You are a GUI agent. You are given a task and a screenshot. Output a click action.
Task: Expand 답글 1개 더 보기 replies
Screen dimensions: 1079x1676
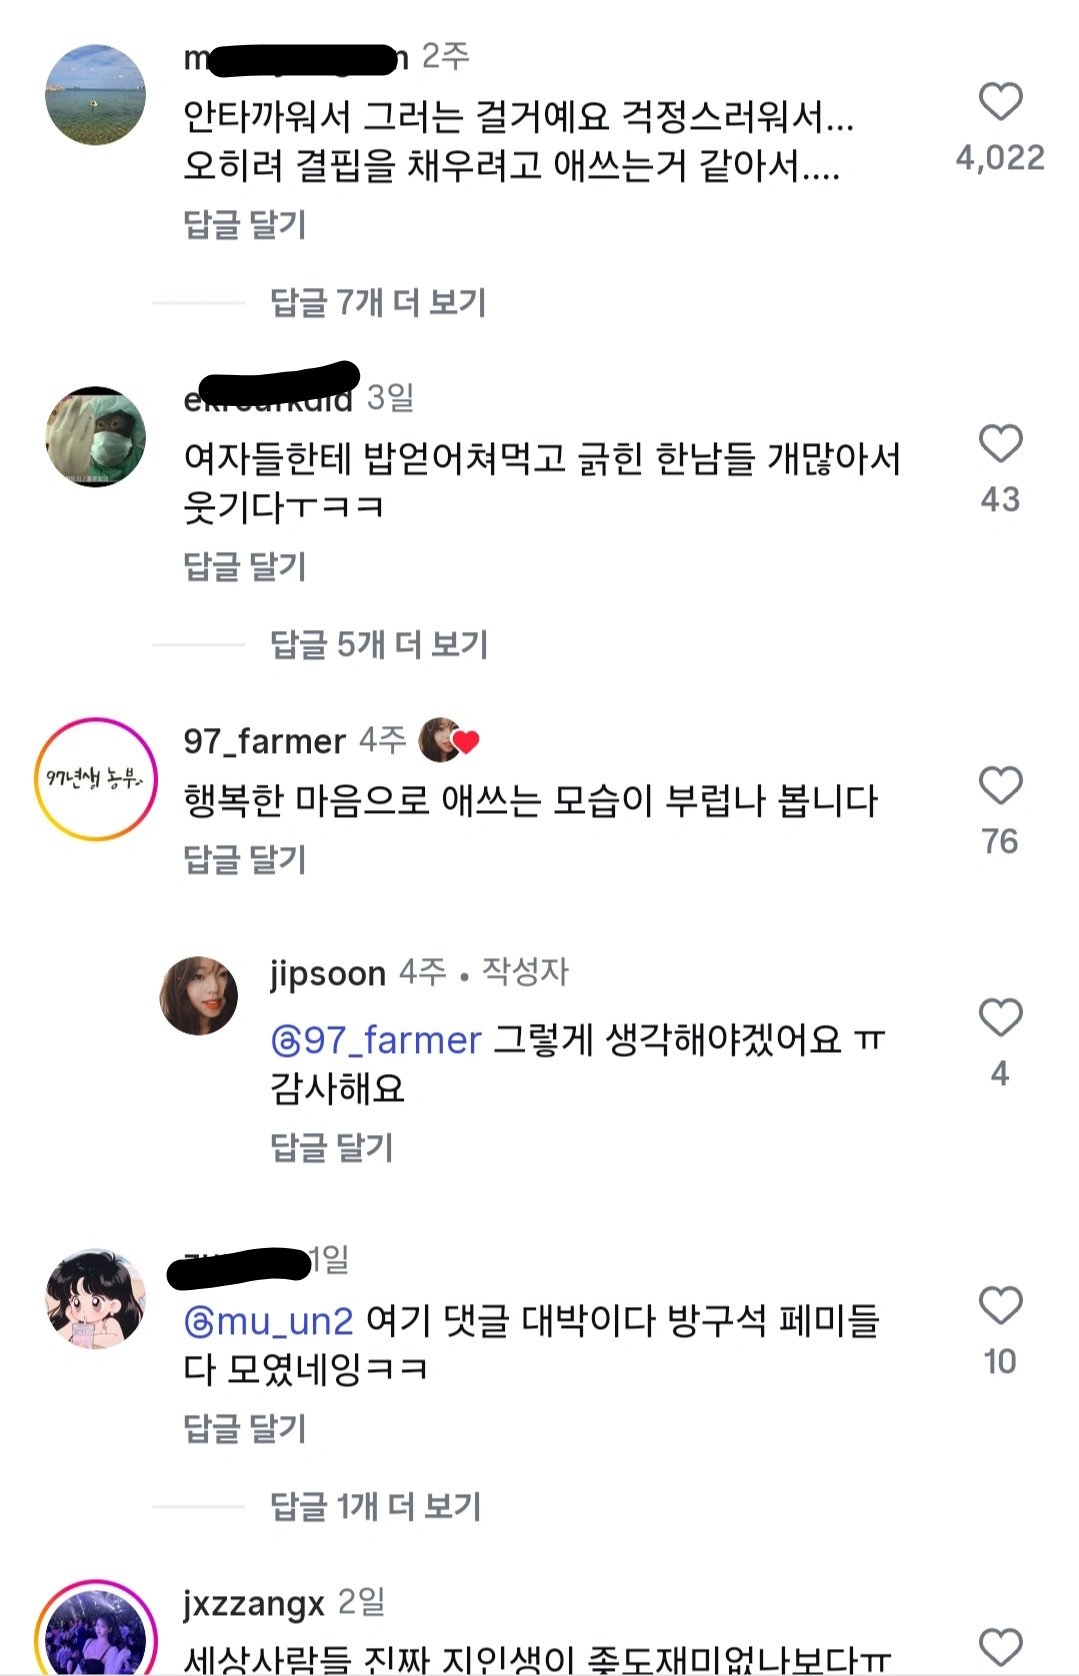coord(376,1506)
